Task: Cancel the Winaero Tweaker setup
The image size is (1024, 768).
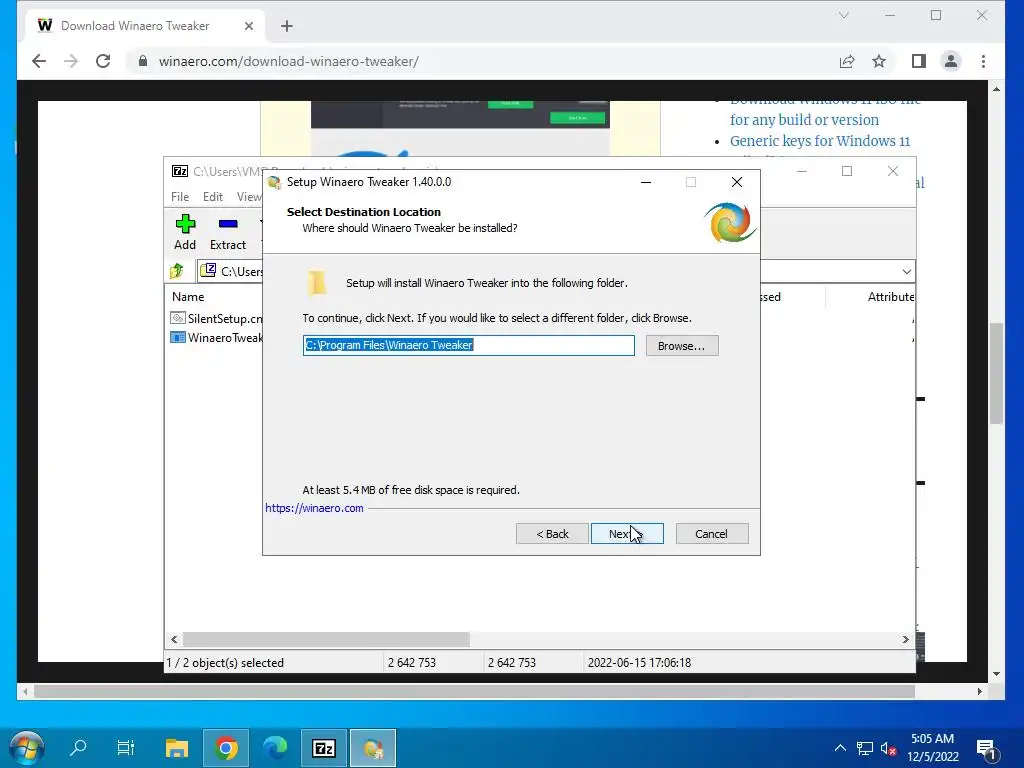Action: (712, 534)
